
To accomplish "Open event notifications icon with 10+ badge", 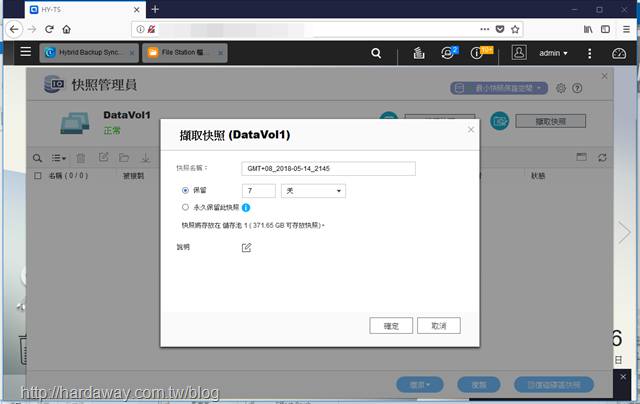I will click(477, 53).
